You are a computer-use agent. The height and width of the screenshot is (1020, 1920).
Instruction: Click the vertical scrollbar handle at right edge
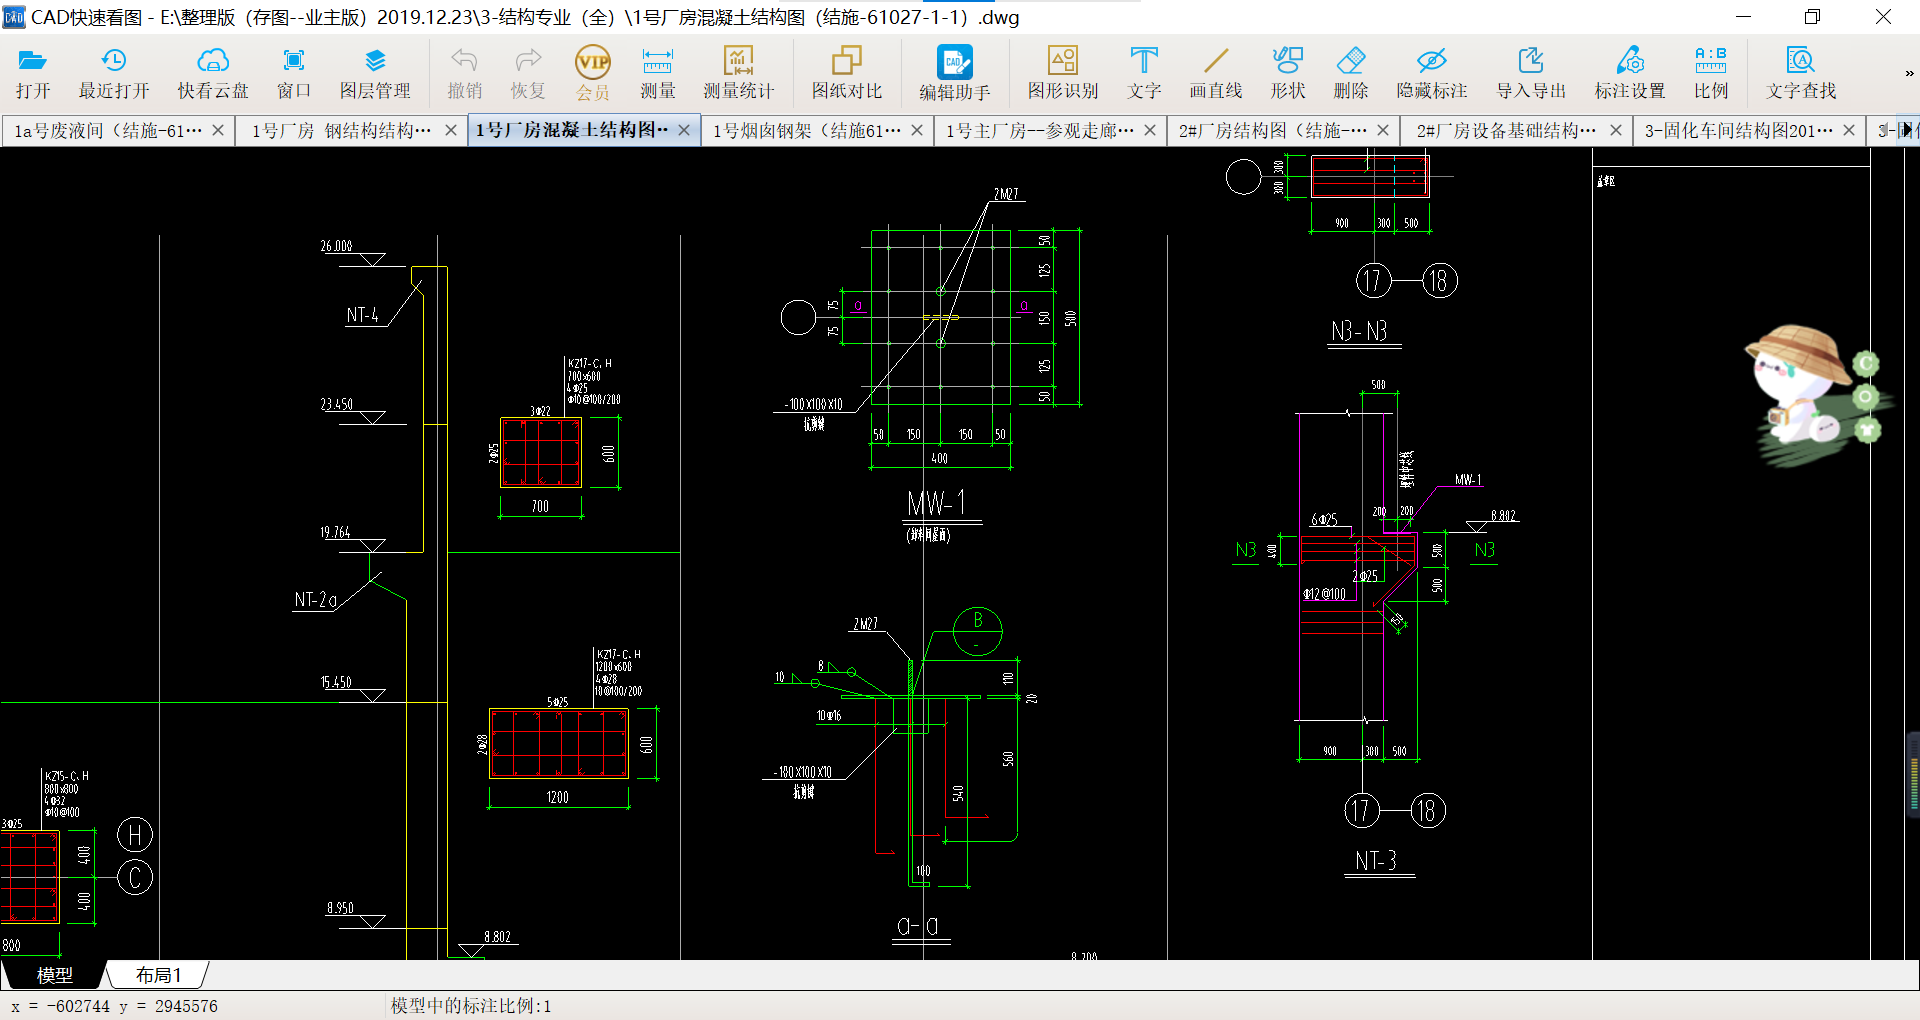(1913, 775)
